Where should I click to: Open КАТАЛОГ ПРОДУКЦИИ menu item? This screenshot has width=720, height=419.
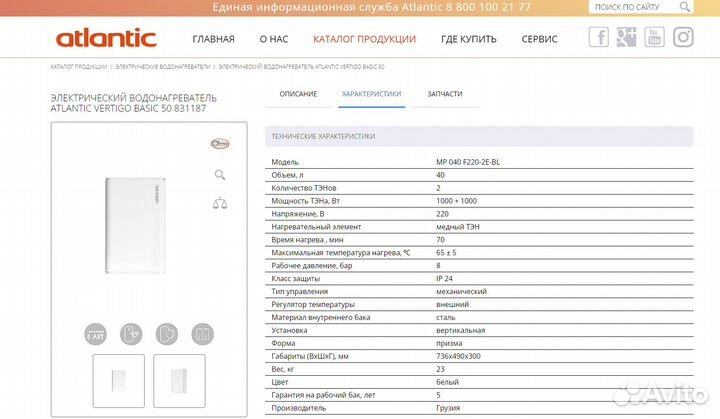[365, 39]
